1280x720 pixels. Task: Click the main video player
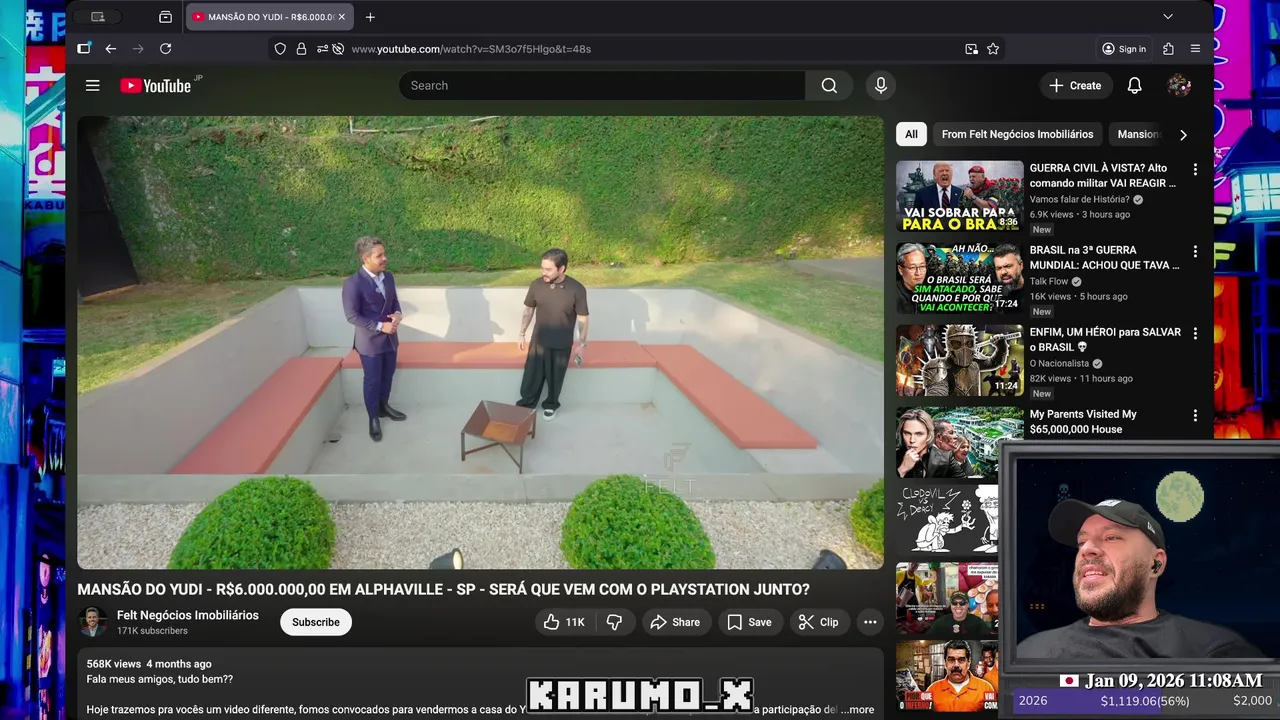481,342
